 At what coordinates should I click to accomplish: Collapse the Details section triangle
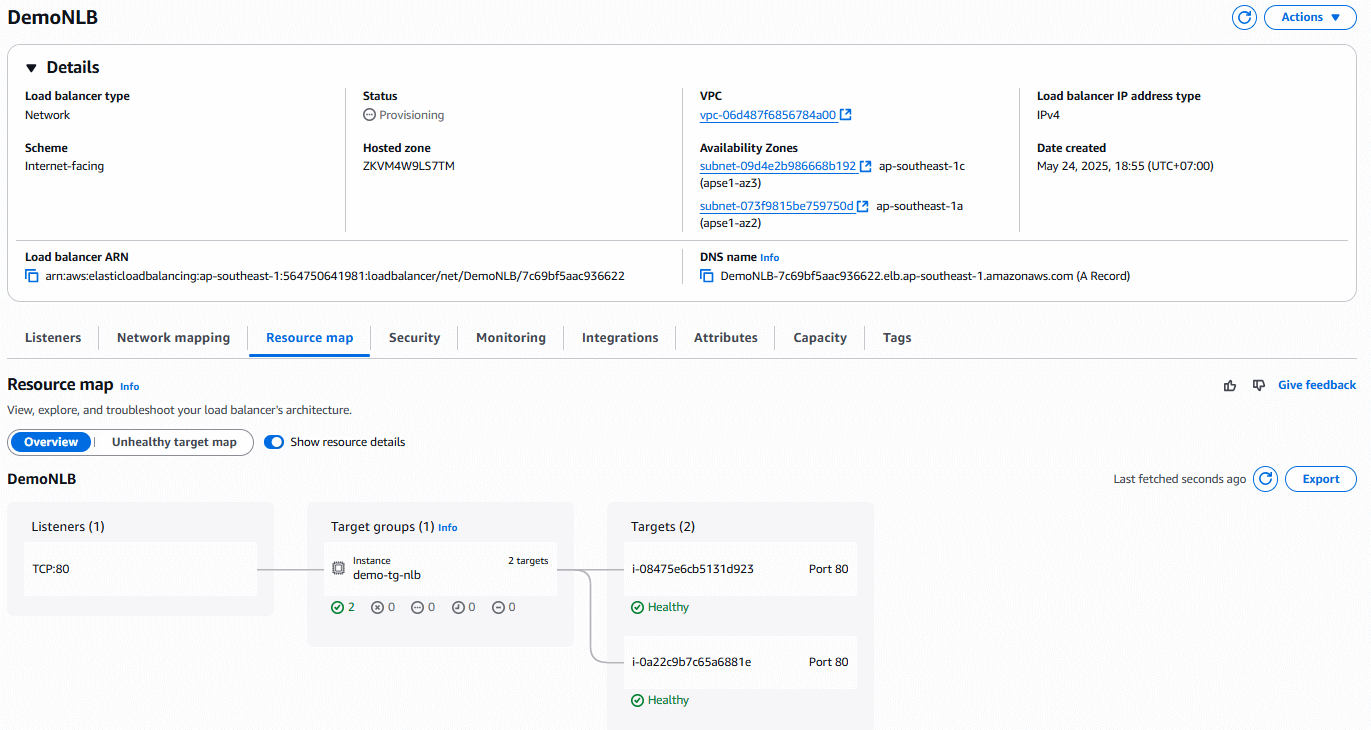point(31,68)
